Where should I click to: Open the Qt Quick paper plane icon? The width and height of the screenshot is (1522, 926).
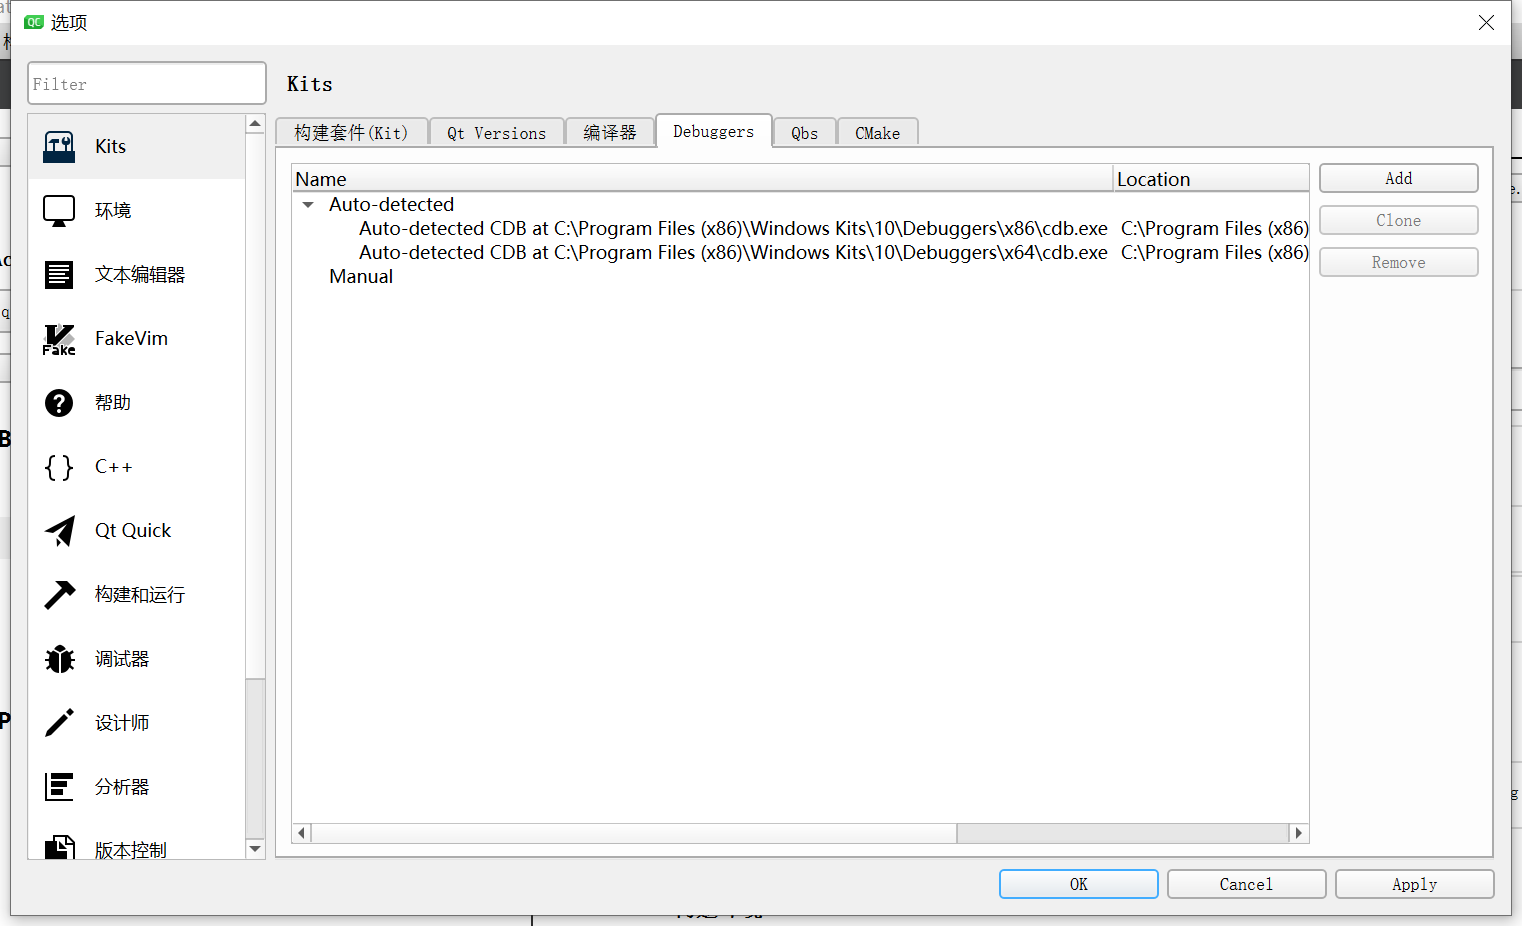[x=59, y=531]
